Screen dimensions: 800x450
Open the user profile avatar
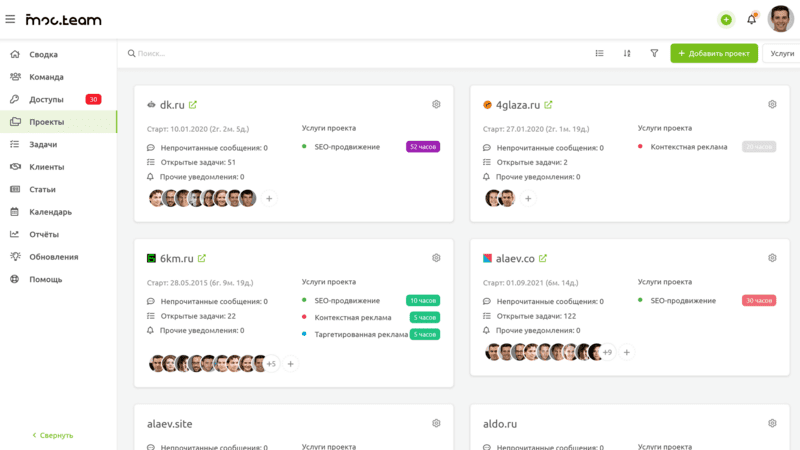tap(781, 19)
